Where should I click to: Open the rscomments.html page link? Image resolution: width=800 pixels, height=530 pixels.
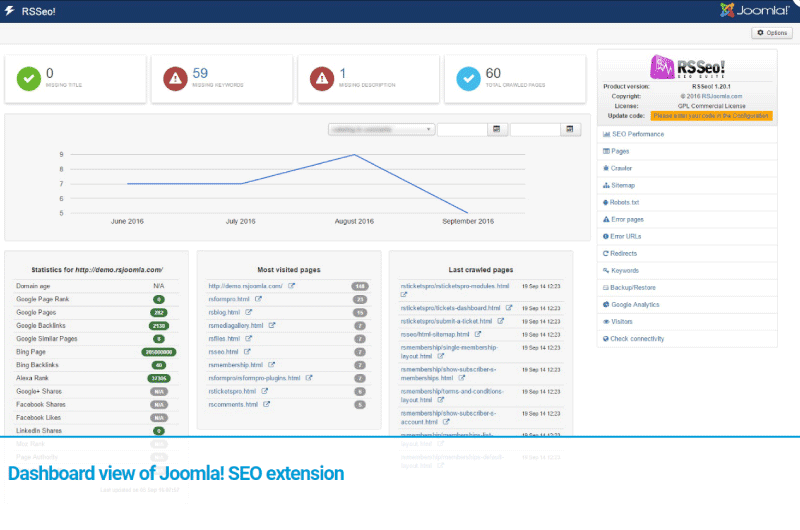pyautogui.click(x=233, y=405)
